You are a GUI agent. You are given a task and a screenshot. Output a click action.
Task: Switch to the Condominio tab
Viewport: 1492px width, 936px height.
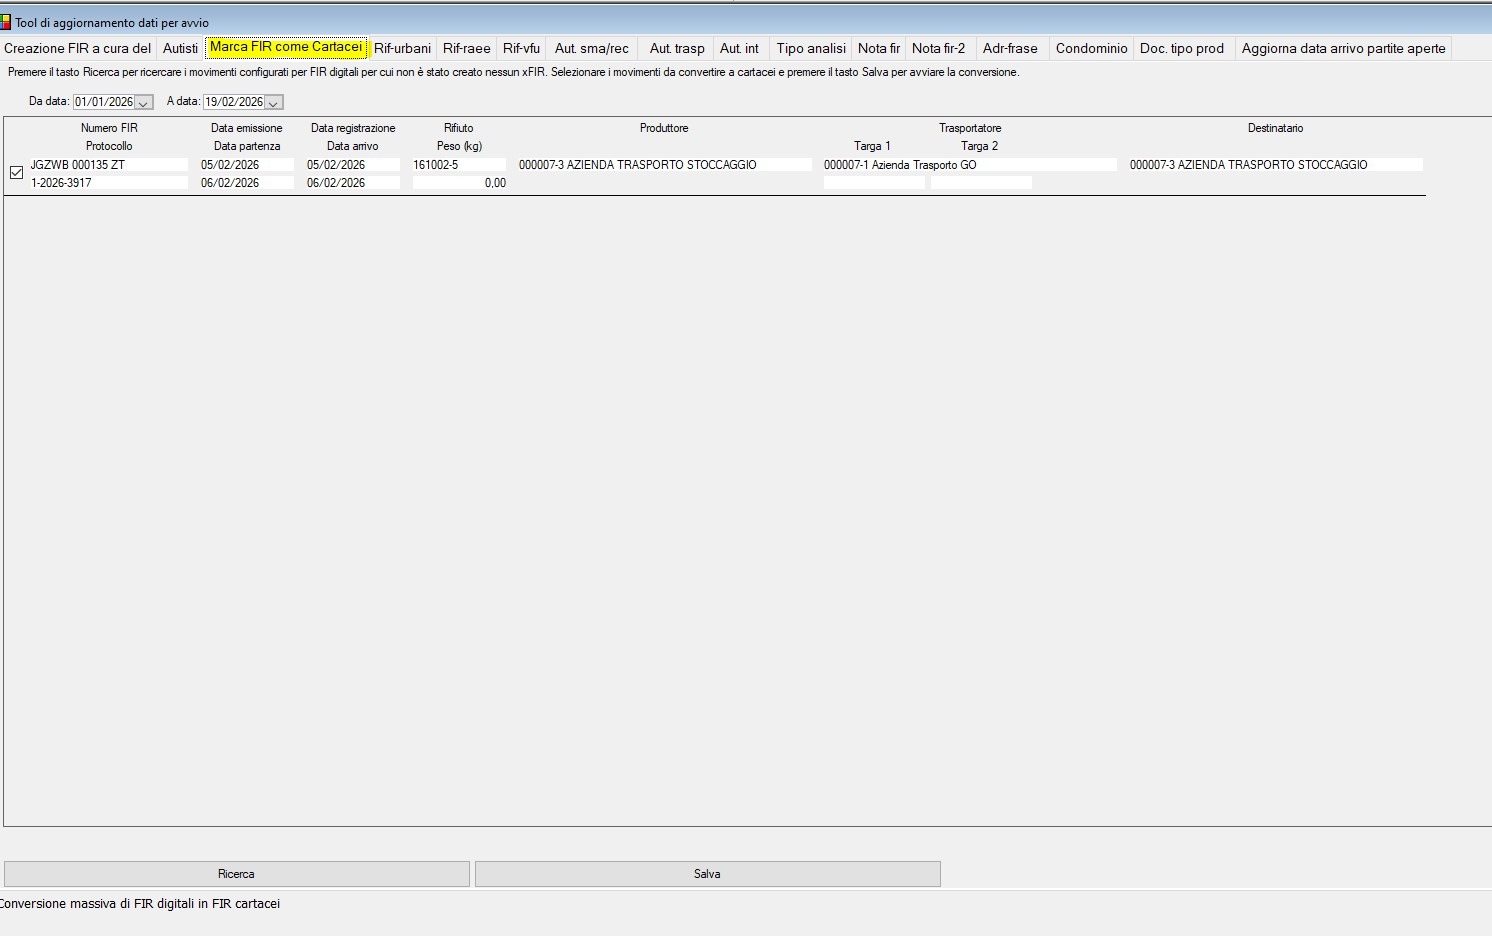point(1091,48)
